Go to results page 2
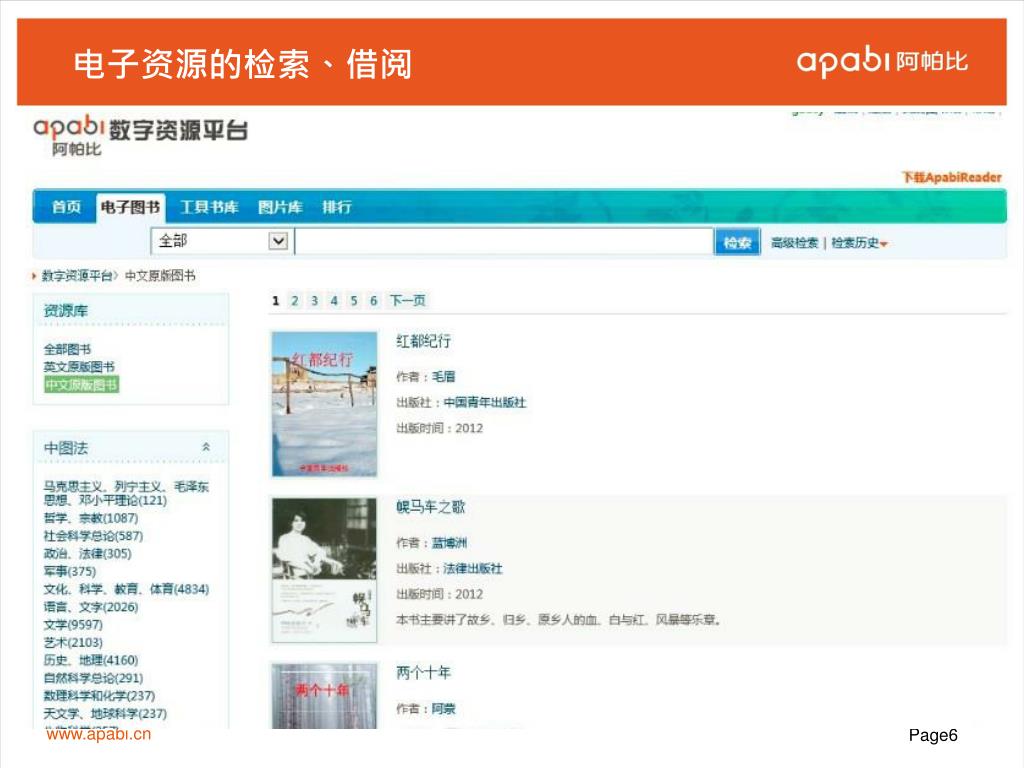Viewport: 1024px width, 768px height. (295, 300)
